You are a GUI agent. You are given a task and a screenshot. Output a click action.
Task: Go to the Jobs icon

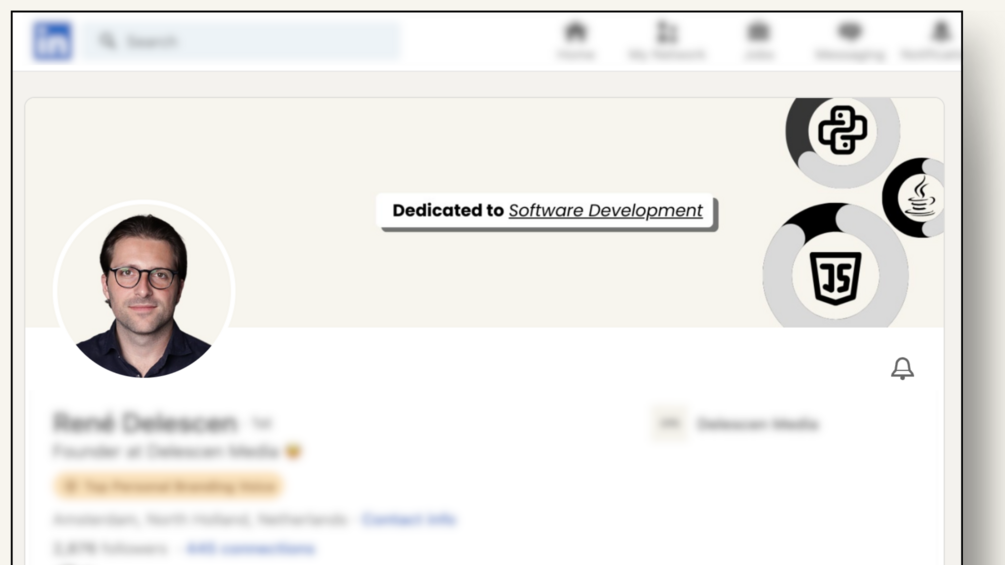(759, 32)
